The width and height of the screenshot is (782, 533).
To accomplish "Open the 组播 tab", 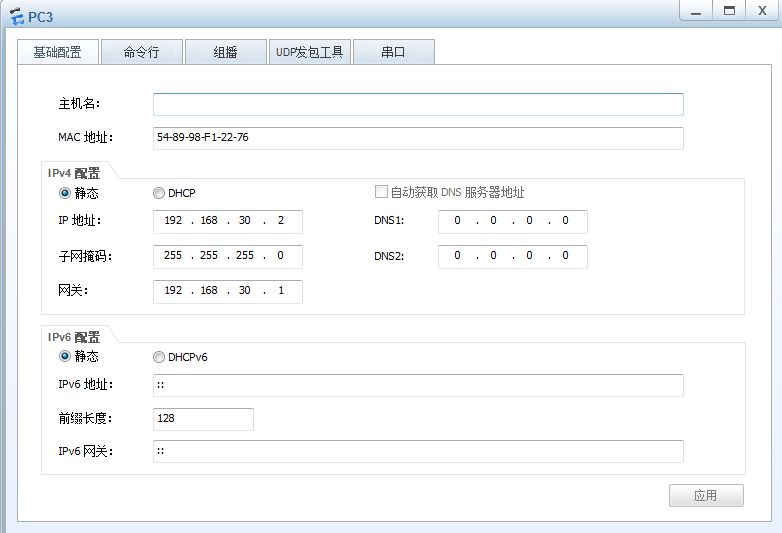I will tap(225, 52).
